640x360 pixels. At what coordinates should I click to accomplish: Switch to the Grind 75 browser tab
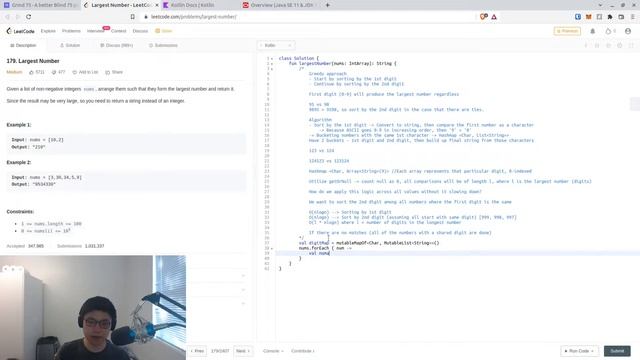[40, 5]
